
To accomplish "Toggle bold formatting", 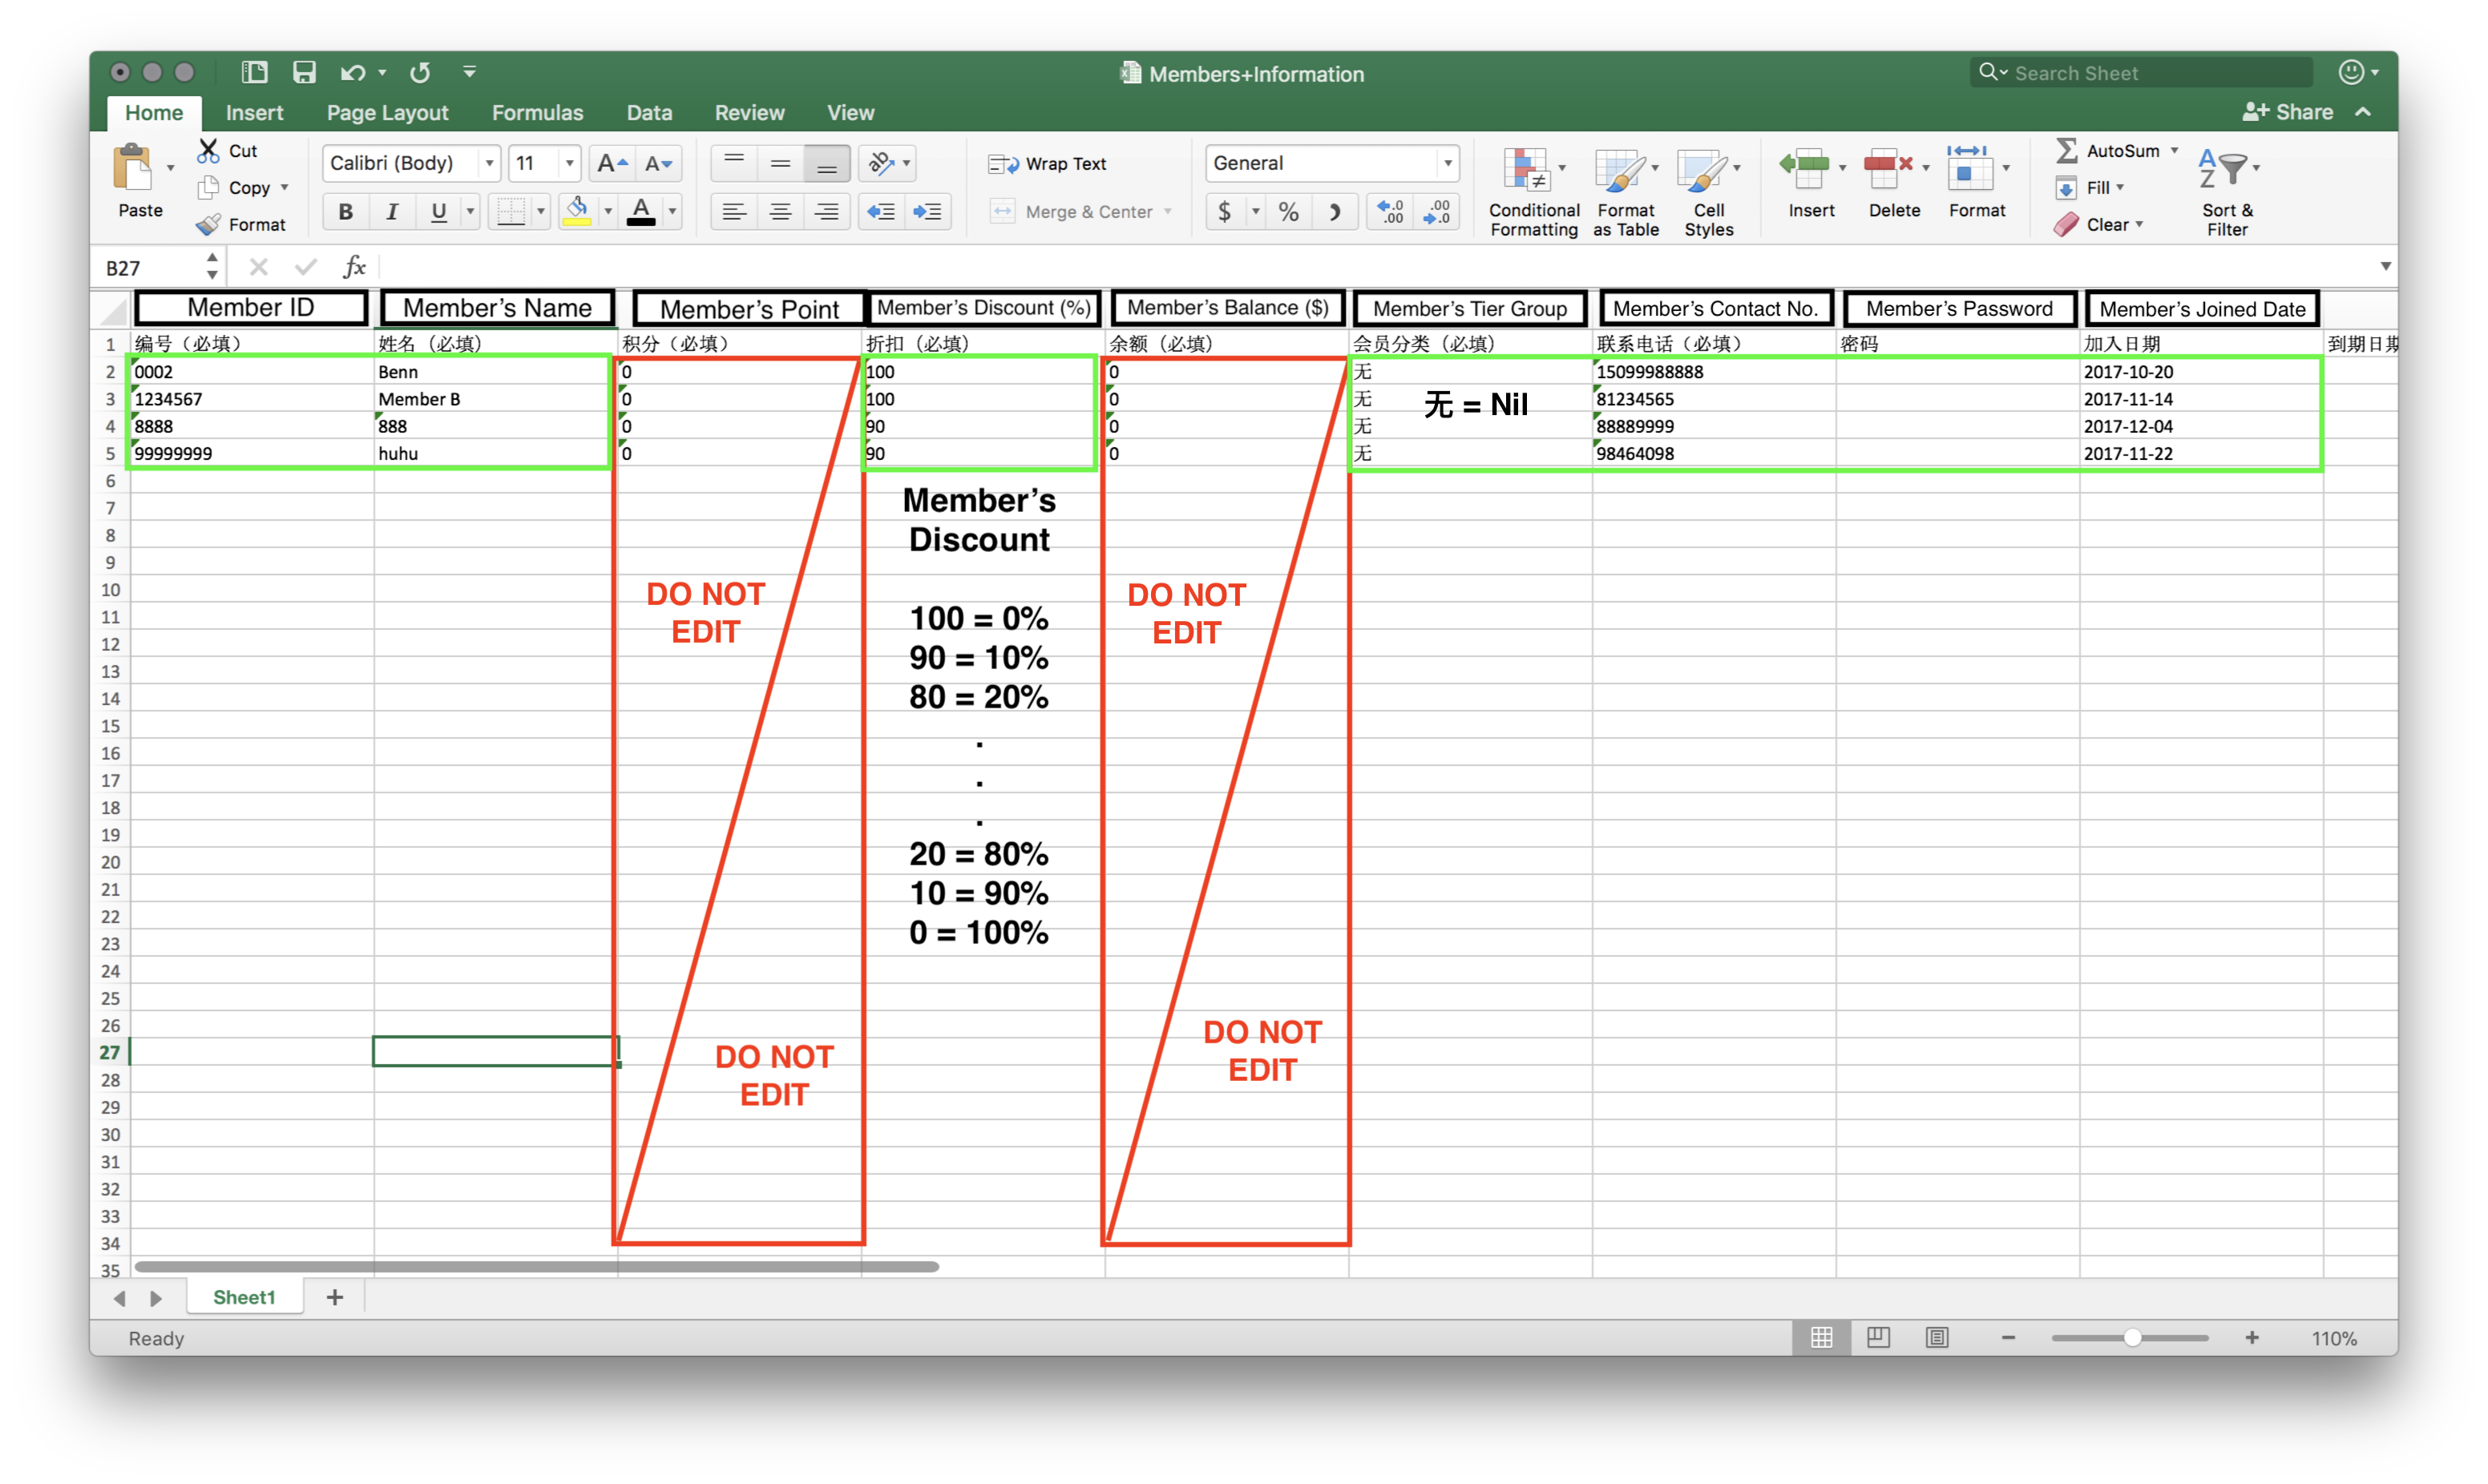I will (345, 211).
